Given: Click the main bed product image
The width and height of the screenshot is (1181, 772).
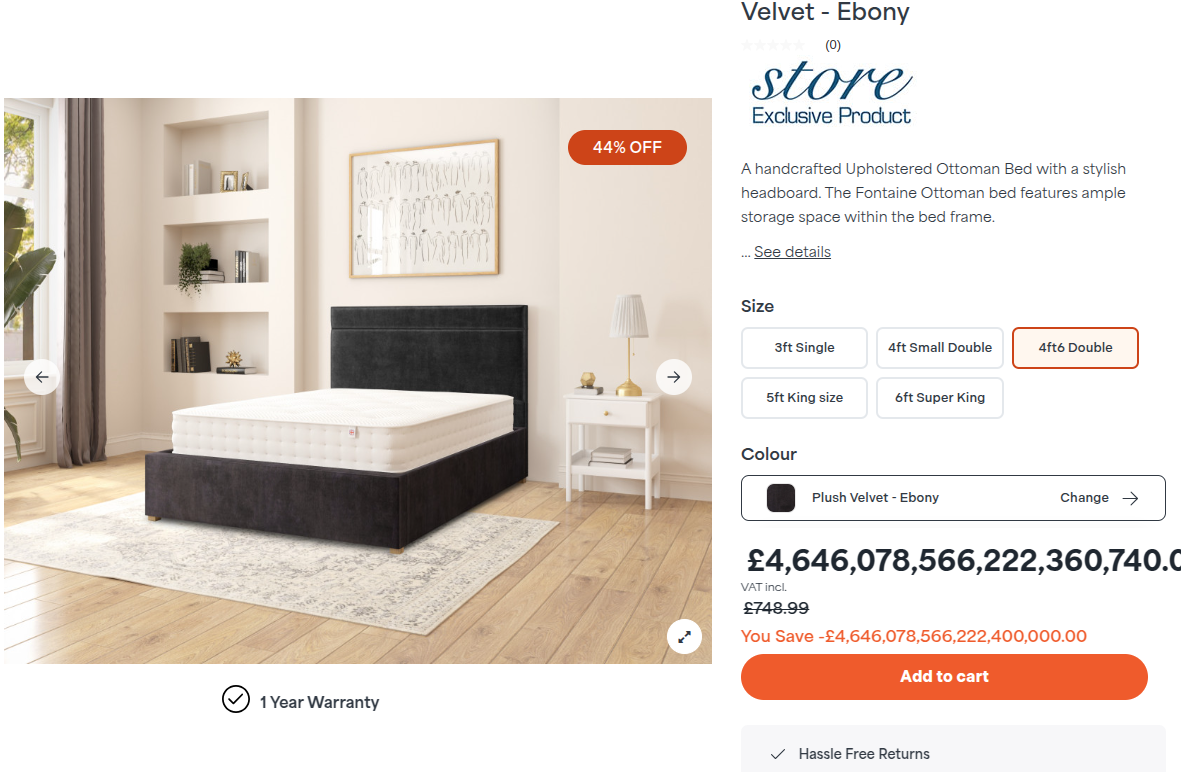Looking at the screenshot, I should (358, 380).
